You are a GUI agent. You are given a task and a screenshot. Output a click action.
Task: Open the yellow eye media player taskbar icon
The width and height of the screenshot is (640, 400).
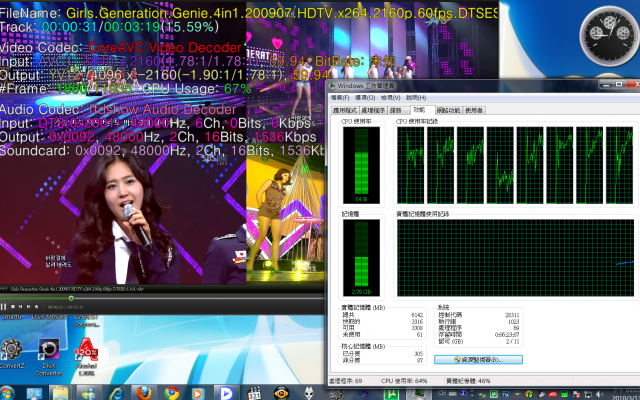tap(281, 393)
